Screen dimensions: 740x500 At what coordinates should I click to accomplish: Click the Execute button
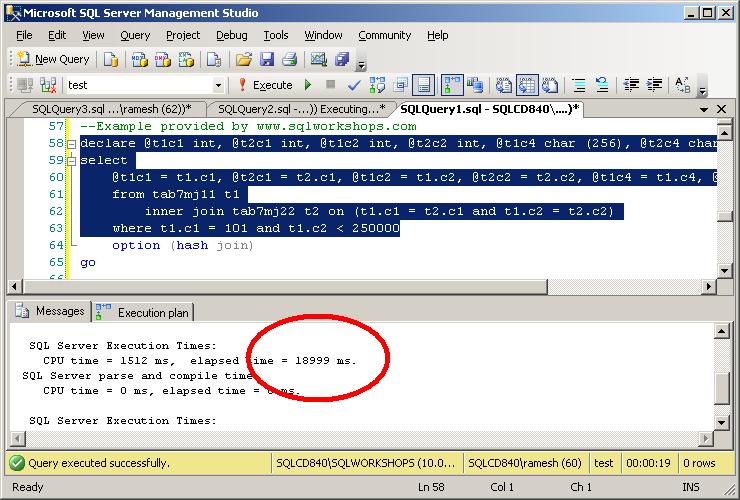(x=266, y=85)
